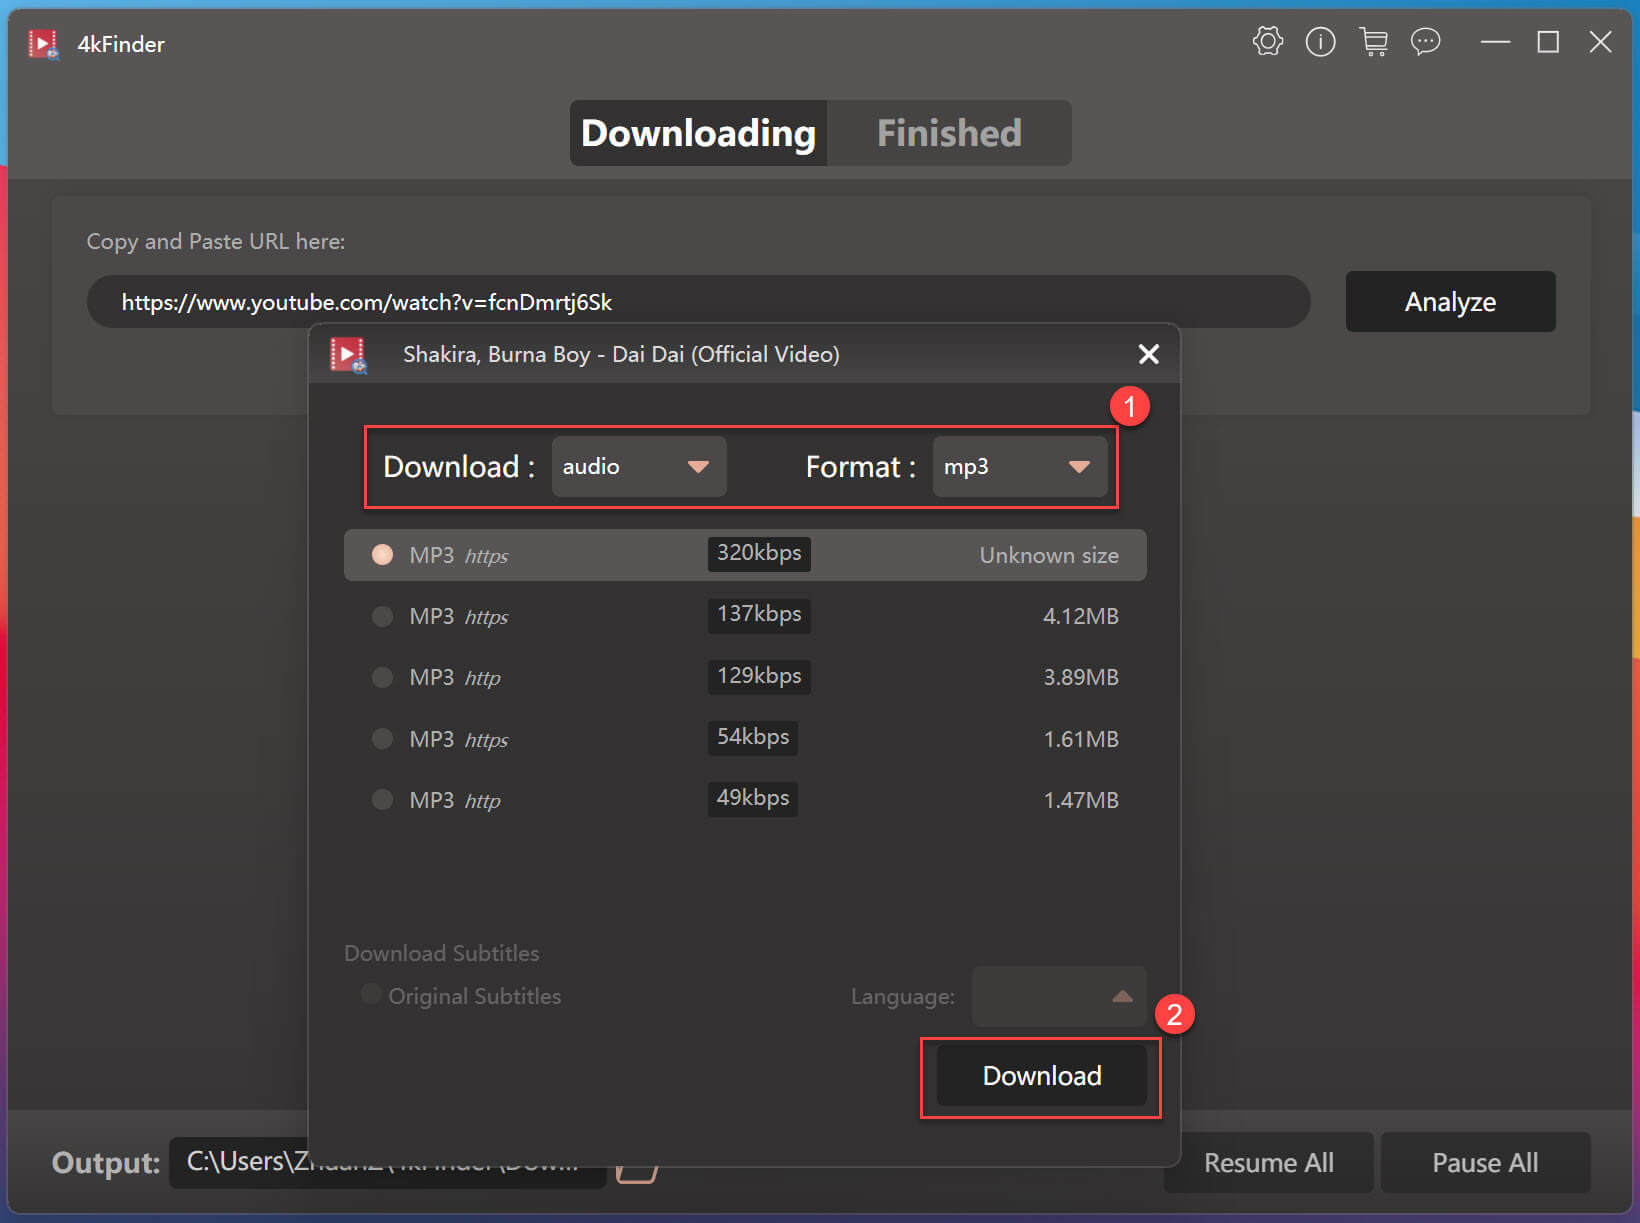Expand the subtitle Language dropdown

click(x=1058, y=996)
